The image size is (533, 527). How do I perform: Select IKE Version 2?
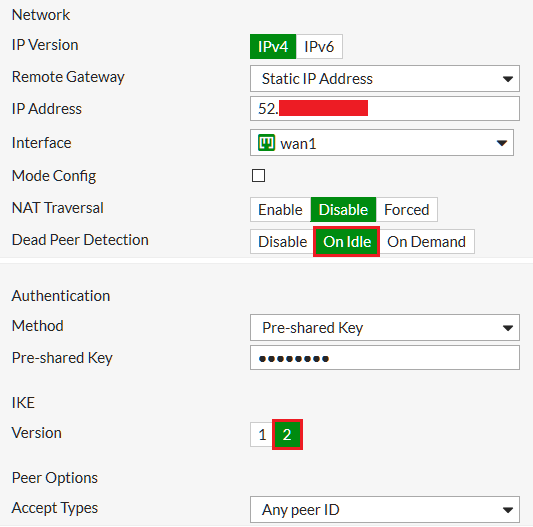pyautogui.click(x=287, y=435)
